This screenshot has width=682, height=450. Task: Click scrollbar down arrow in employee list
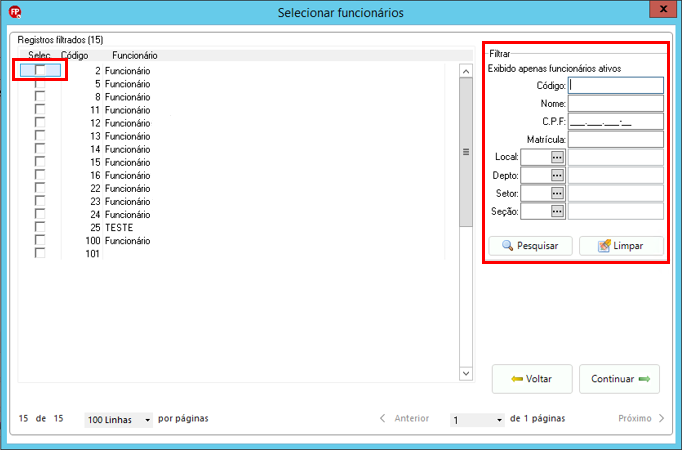coord(466,373)
